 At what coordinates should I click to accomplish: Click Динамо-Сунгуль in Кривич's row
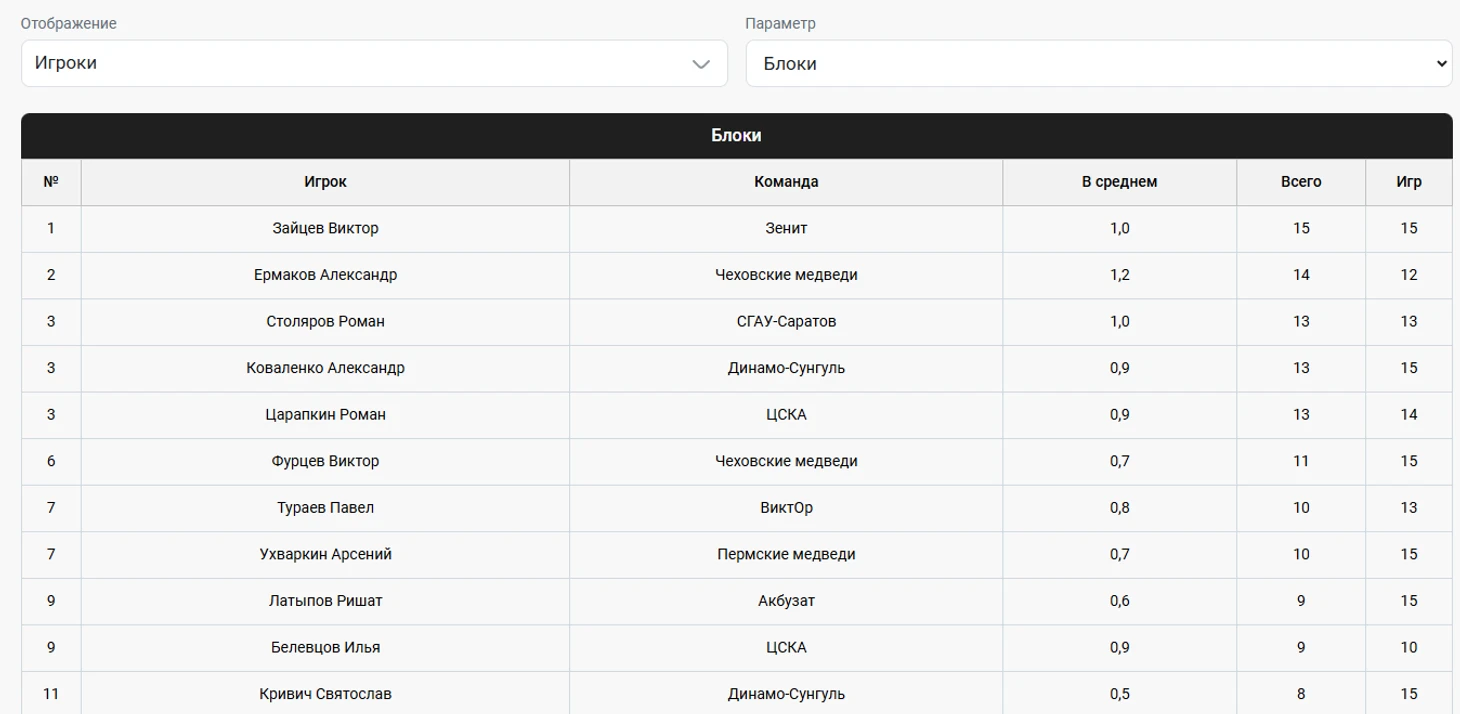[x=786, y=694]
